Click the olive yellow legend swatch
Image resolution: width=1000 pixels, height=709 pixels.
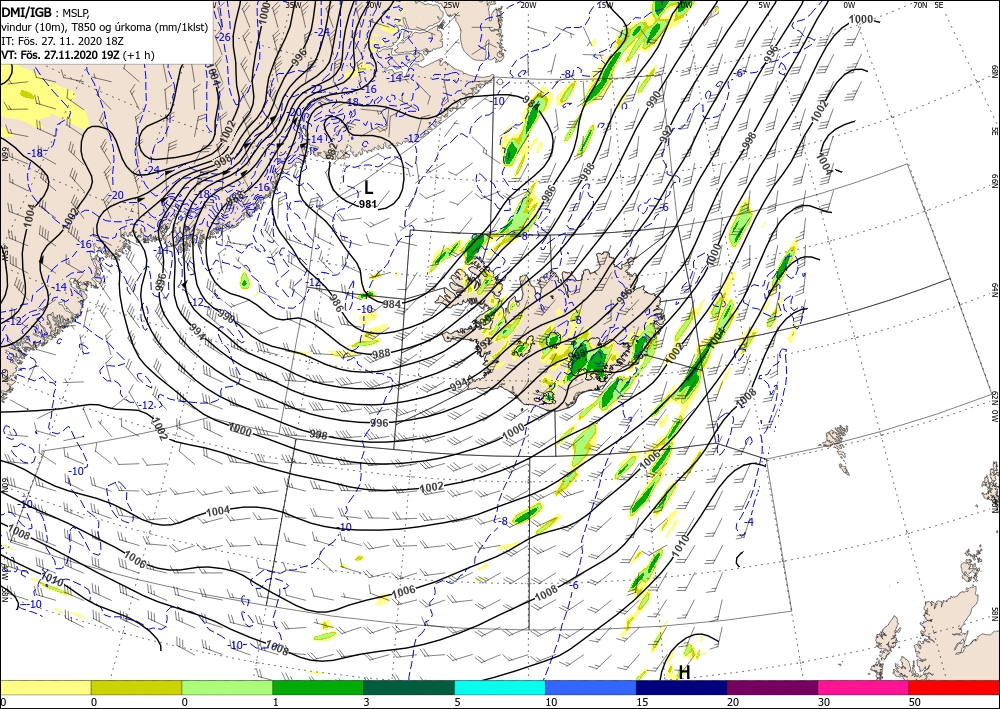click(136, 687)
